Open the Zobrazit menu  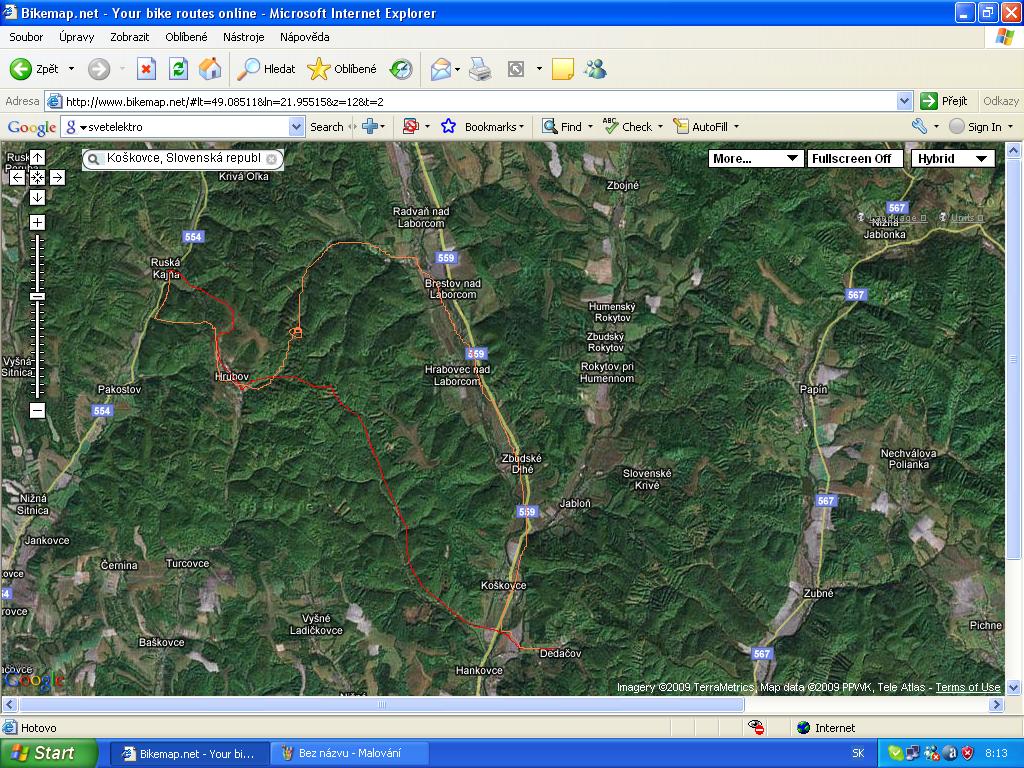pyautogui.click(x=129, y=37)
